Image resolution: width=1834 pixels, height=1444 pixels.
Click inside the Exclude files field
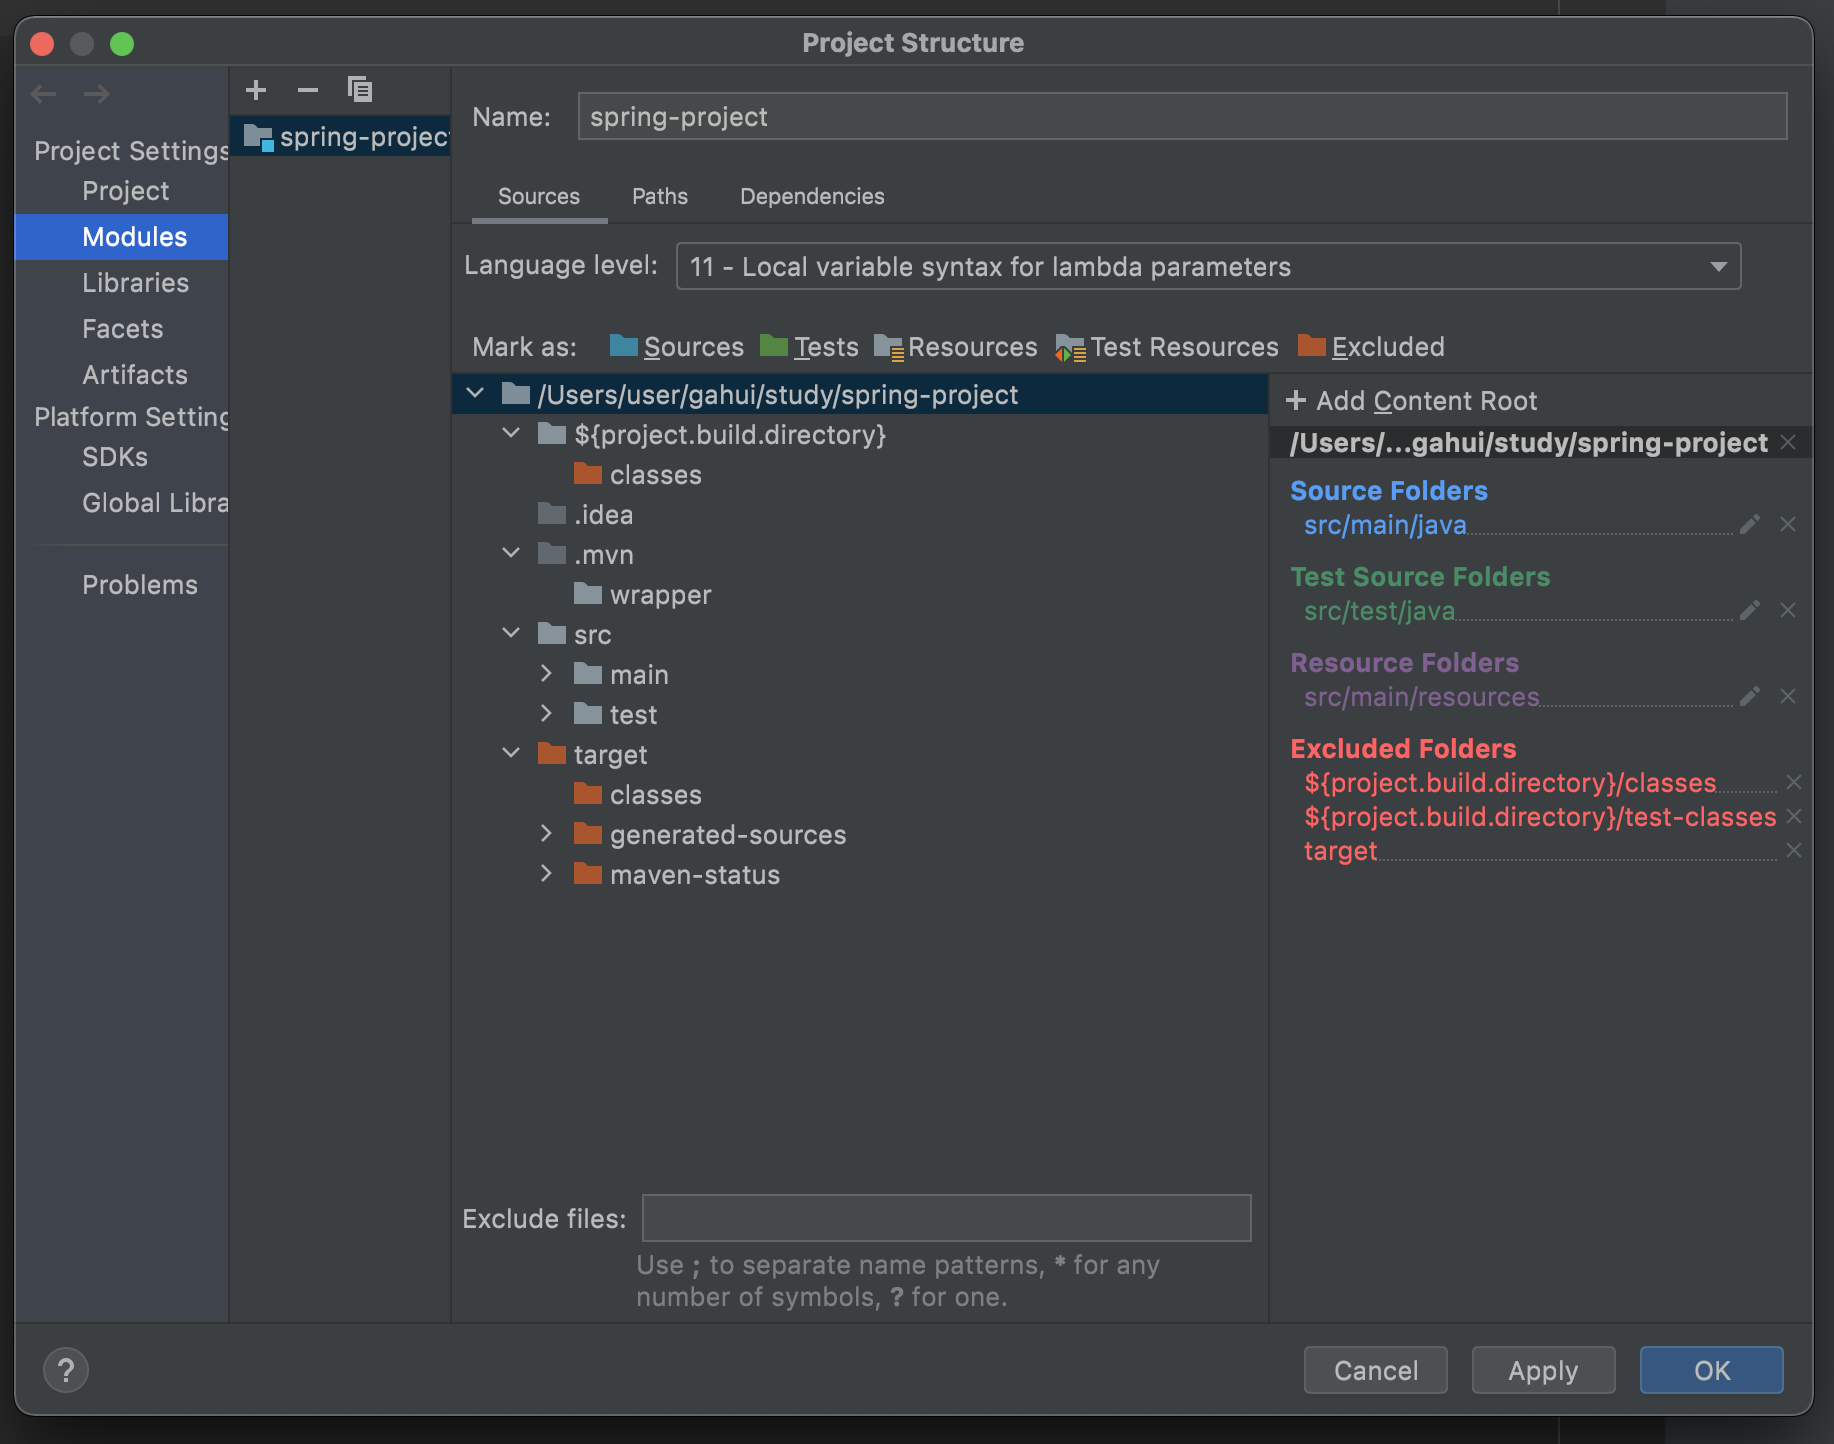point(945,1218)
